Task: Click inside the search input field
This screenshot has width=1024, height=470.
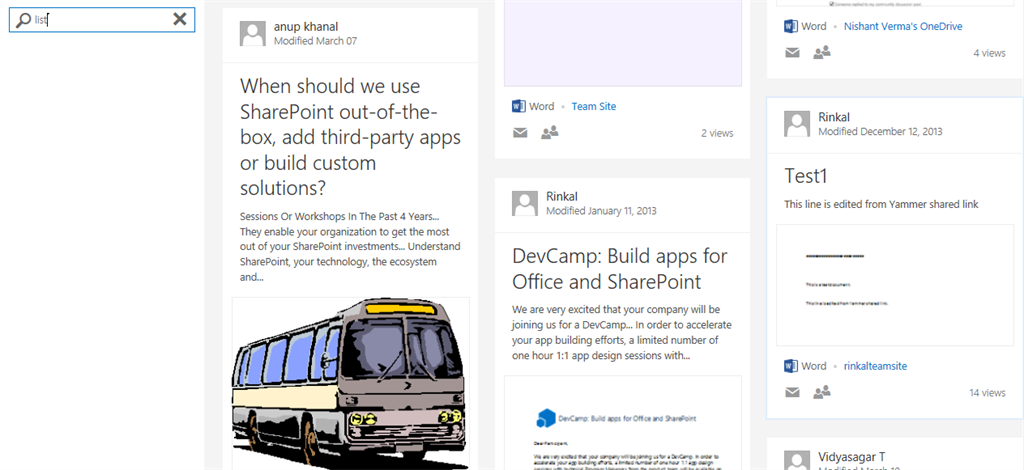Action: click(x=100, y=19)
